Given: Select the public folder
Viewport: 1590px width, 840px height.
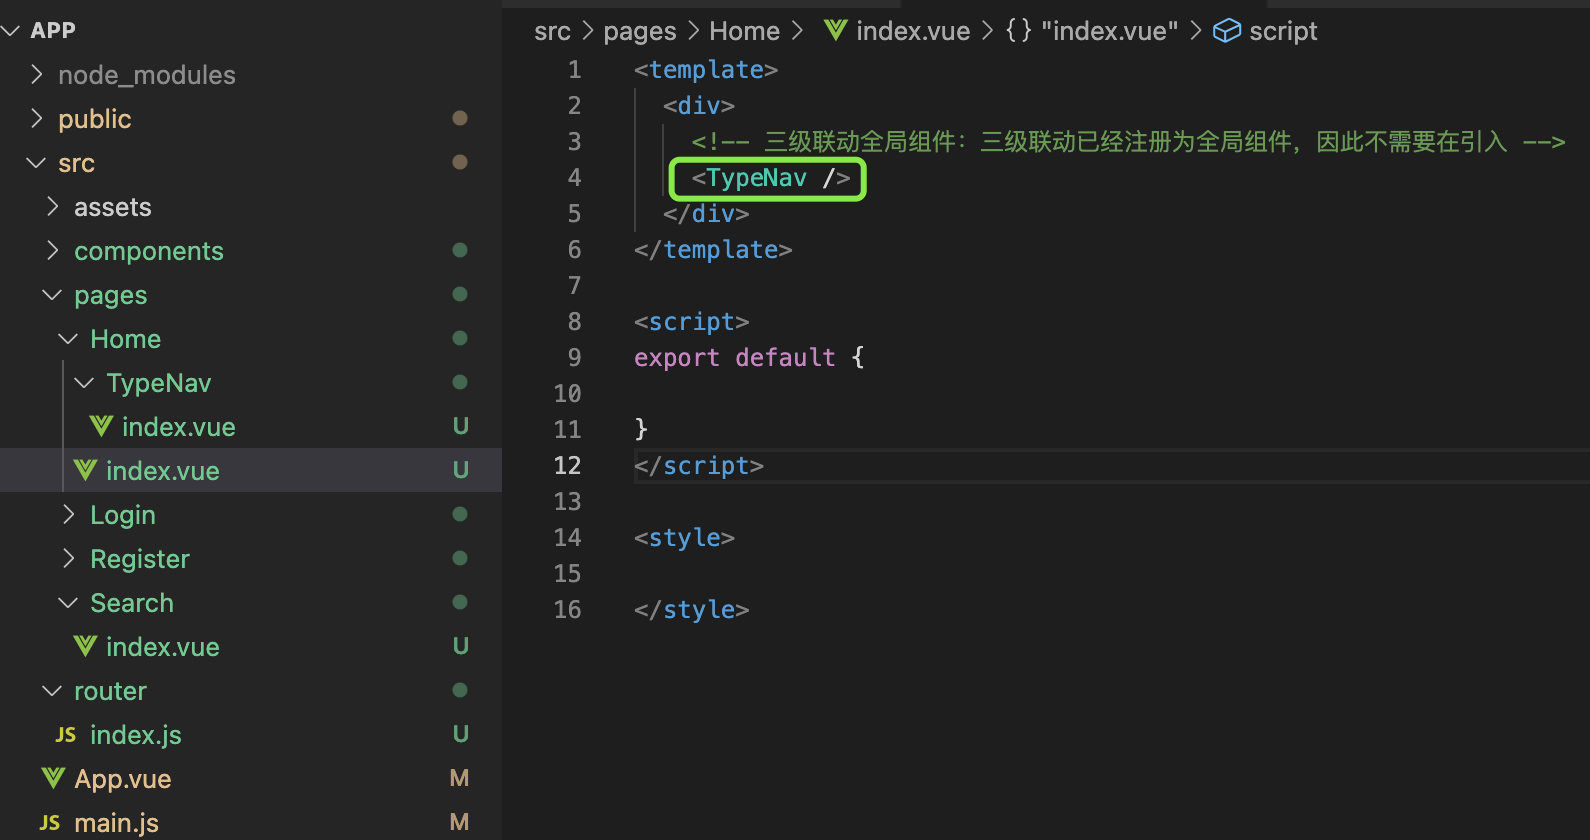Looking at the screenshot, I should pyautogui.click(x=94, y=119).
